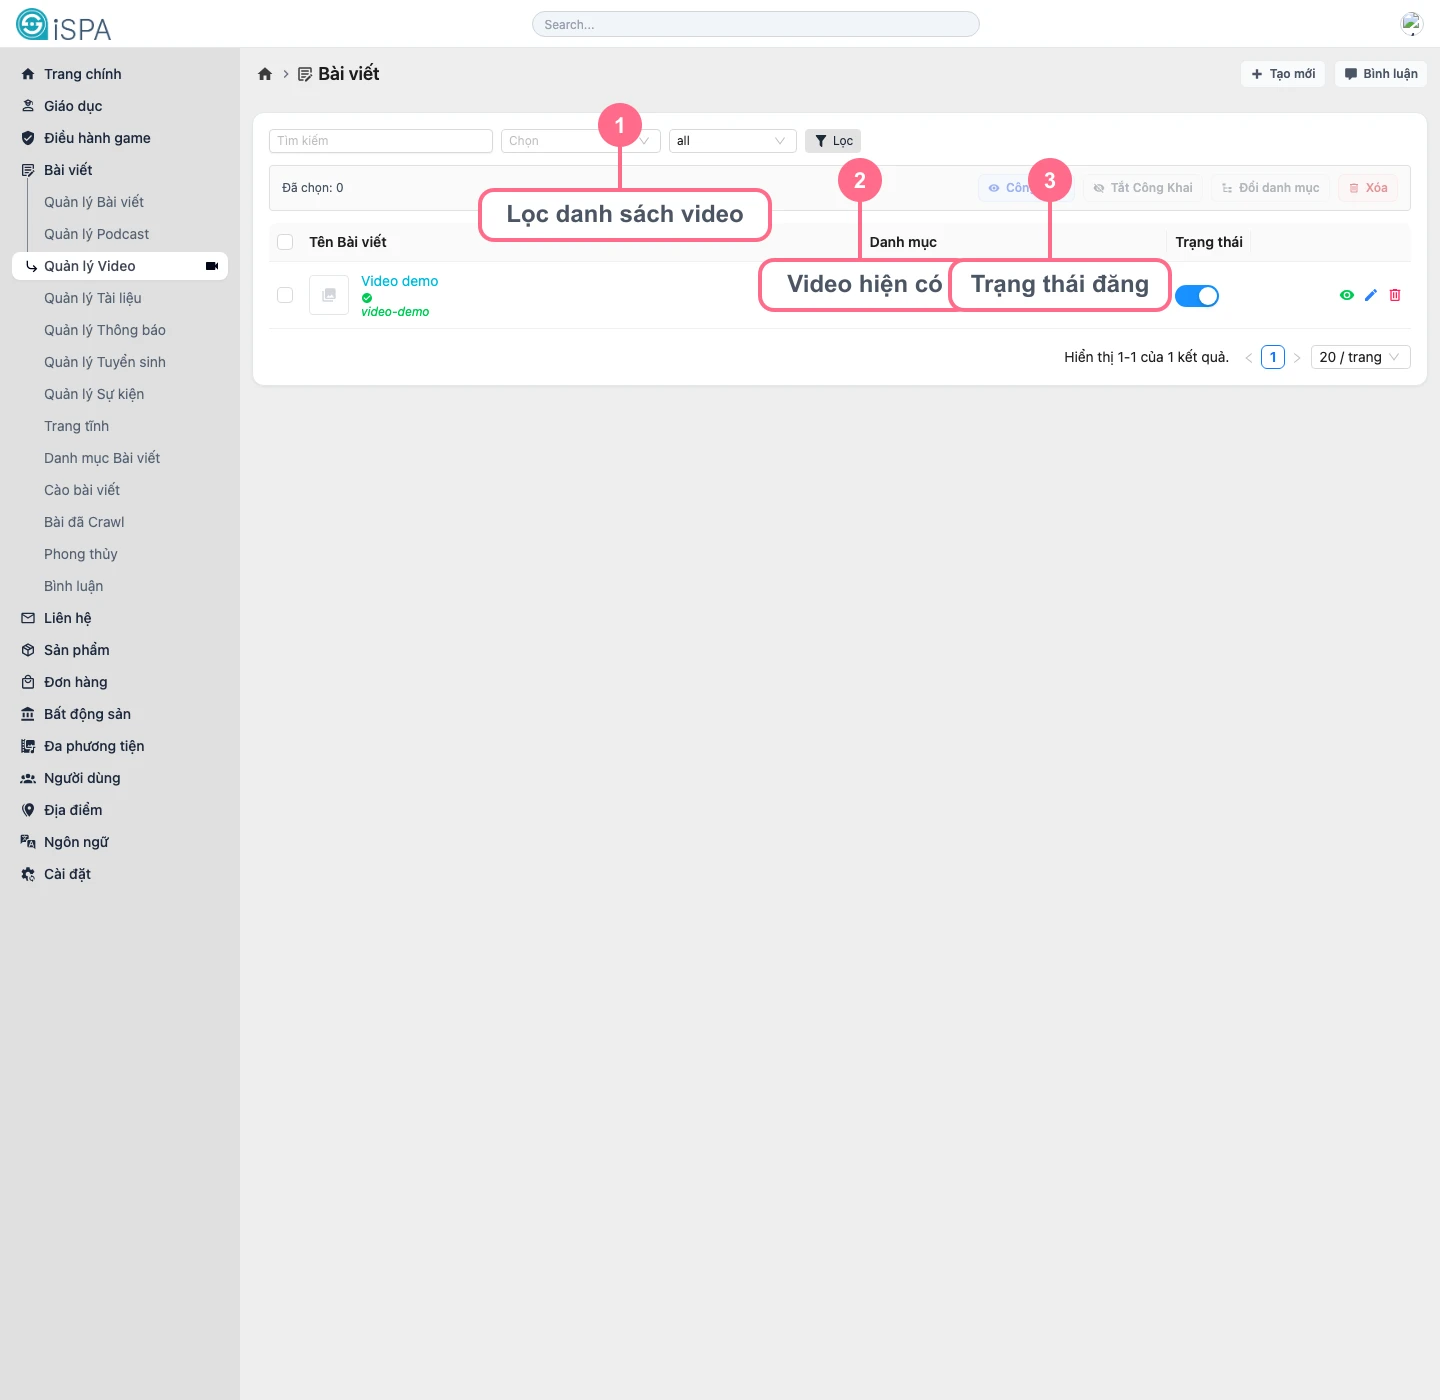Open the '20 / trang' page size dropdown
Screen dimensions: 1440x1400
pyautogui.click(x=1360, y=357)
